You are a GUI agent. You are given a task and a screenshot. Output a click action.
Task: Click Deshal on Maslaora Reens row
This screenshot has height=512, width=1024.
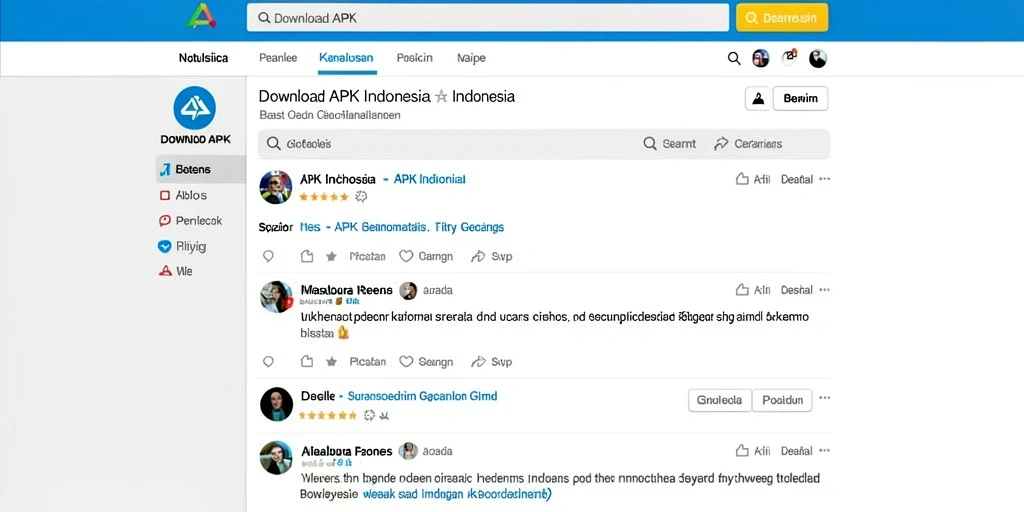pyautogui.click(x=797, y=290)
